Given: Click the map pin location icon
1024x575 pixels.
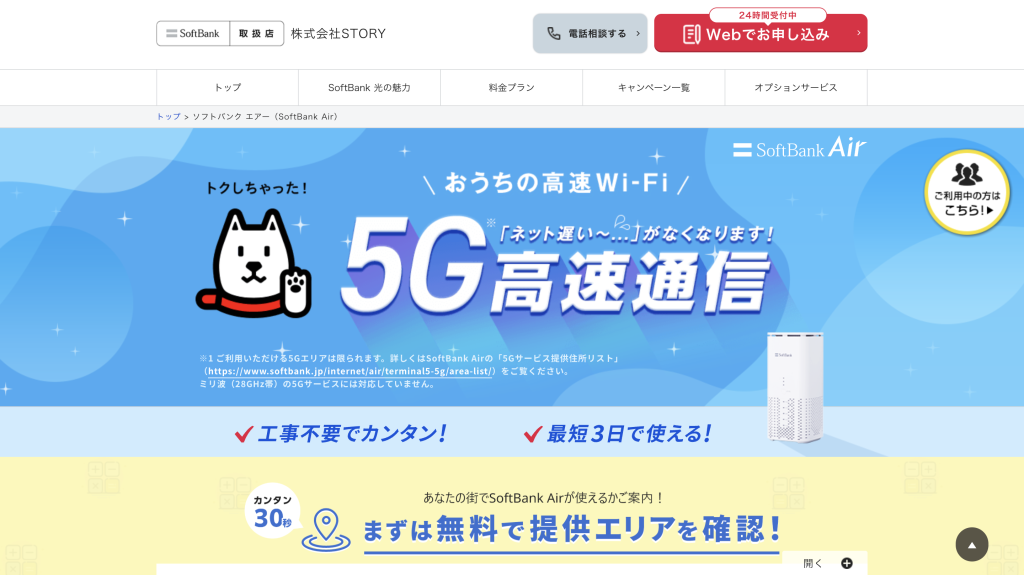Looking at the screenshot, I should [x=326, y=530].
